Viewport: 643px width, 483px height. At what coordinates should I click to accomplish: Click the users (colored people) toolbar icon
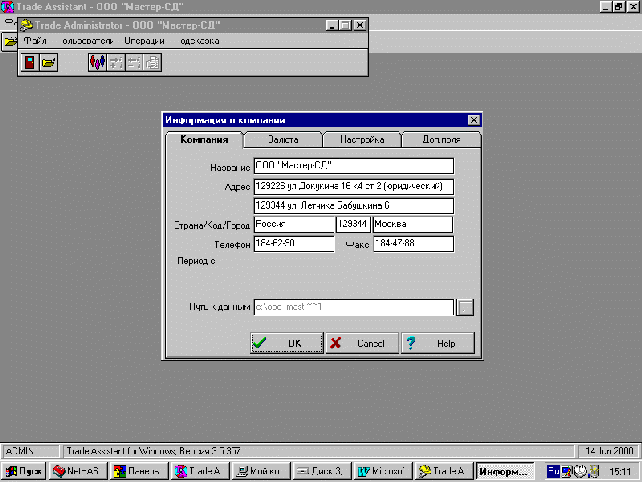point(97,63)
